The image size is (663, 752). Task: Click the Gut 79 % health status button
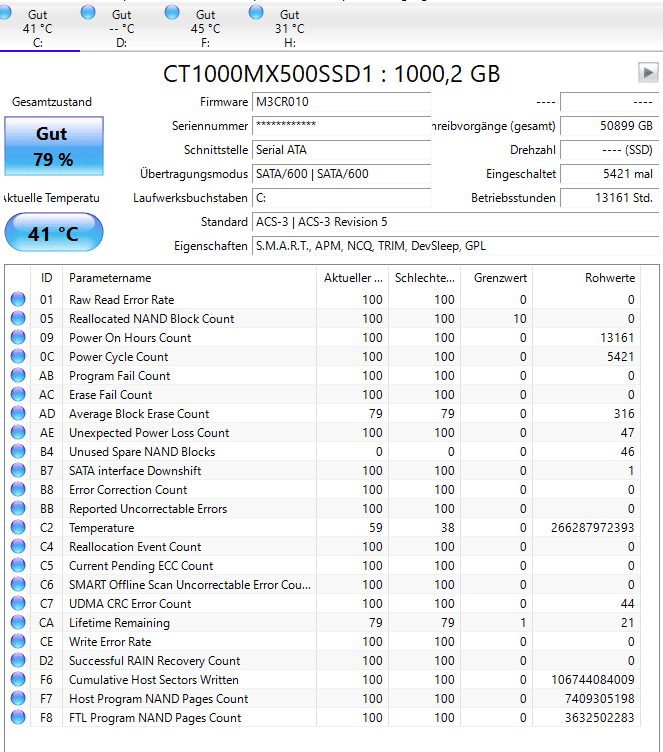click(54, 146)
